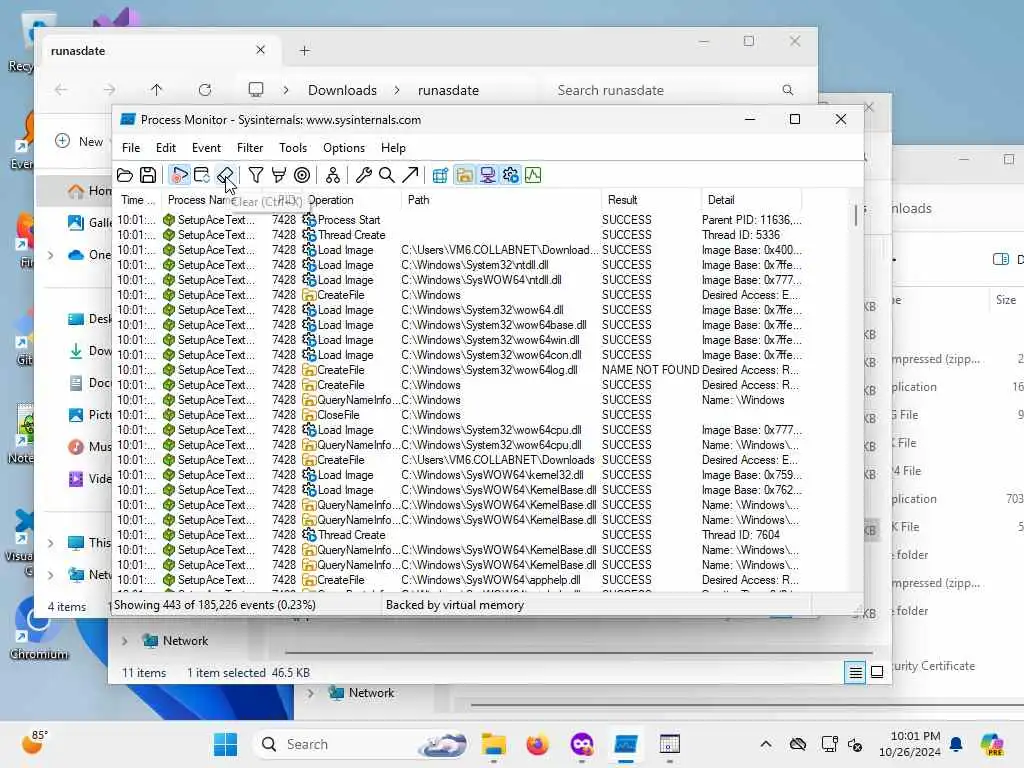Open Firefox from the taskbar

[x=537, y=744]
